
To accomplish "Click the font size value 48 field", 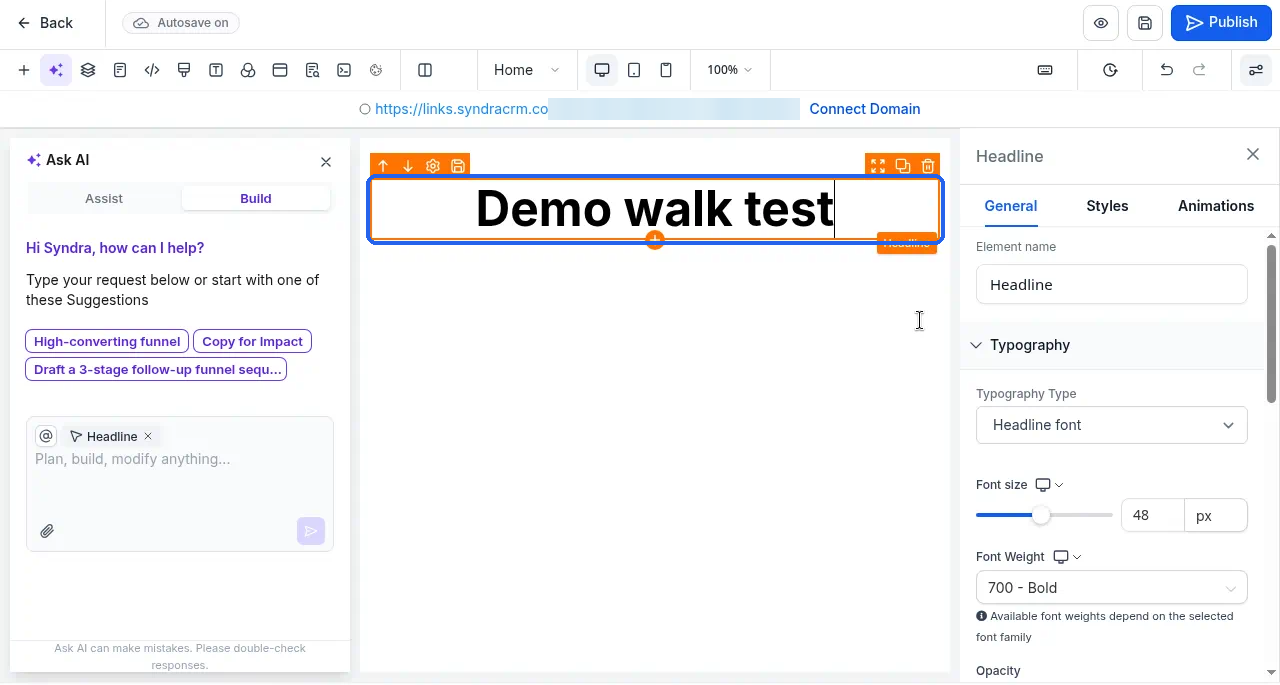I will [x=1152, y=516].
